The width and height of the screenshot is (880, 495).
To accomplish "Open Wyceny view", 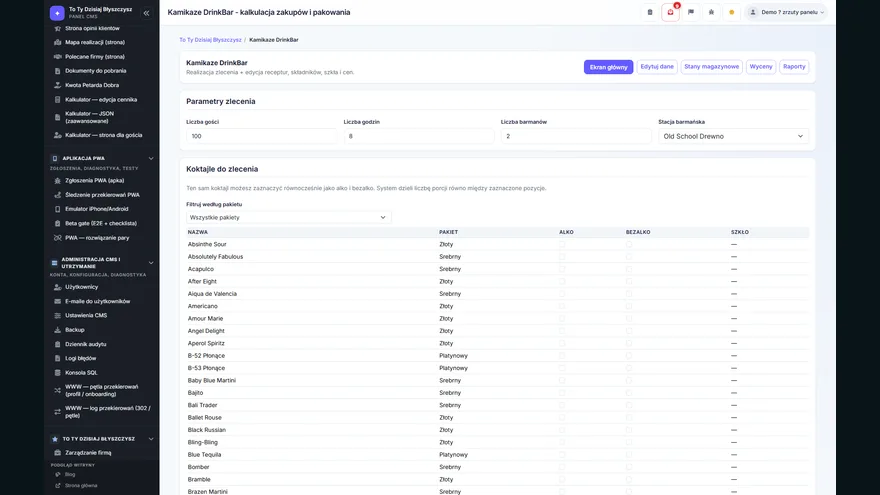I will point(761,67).
